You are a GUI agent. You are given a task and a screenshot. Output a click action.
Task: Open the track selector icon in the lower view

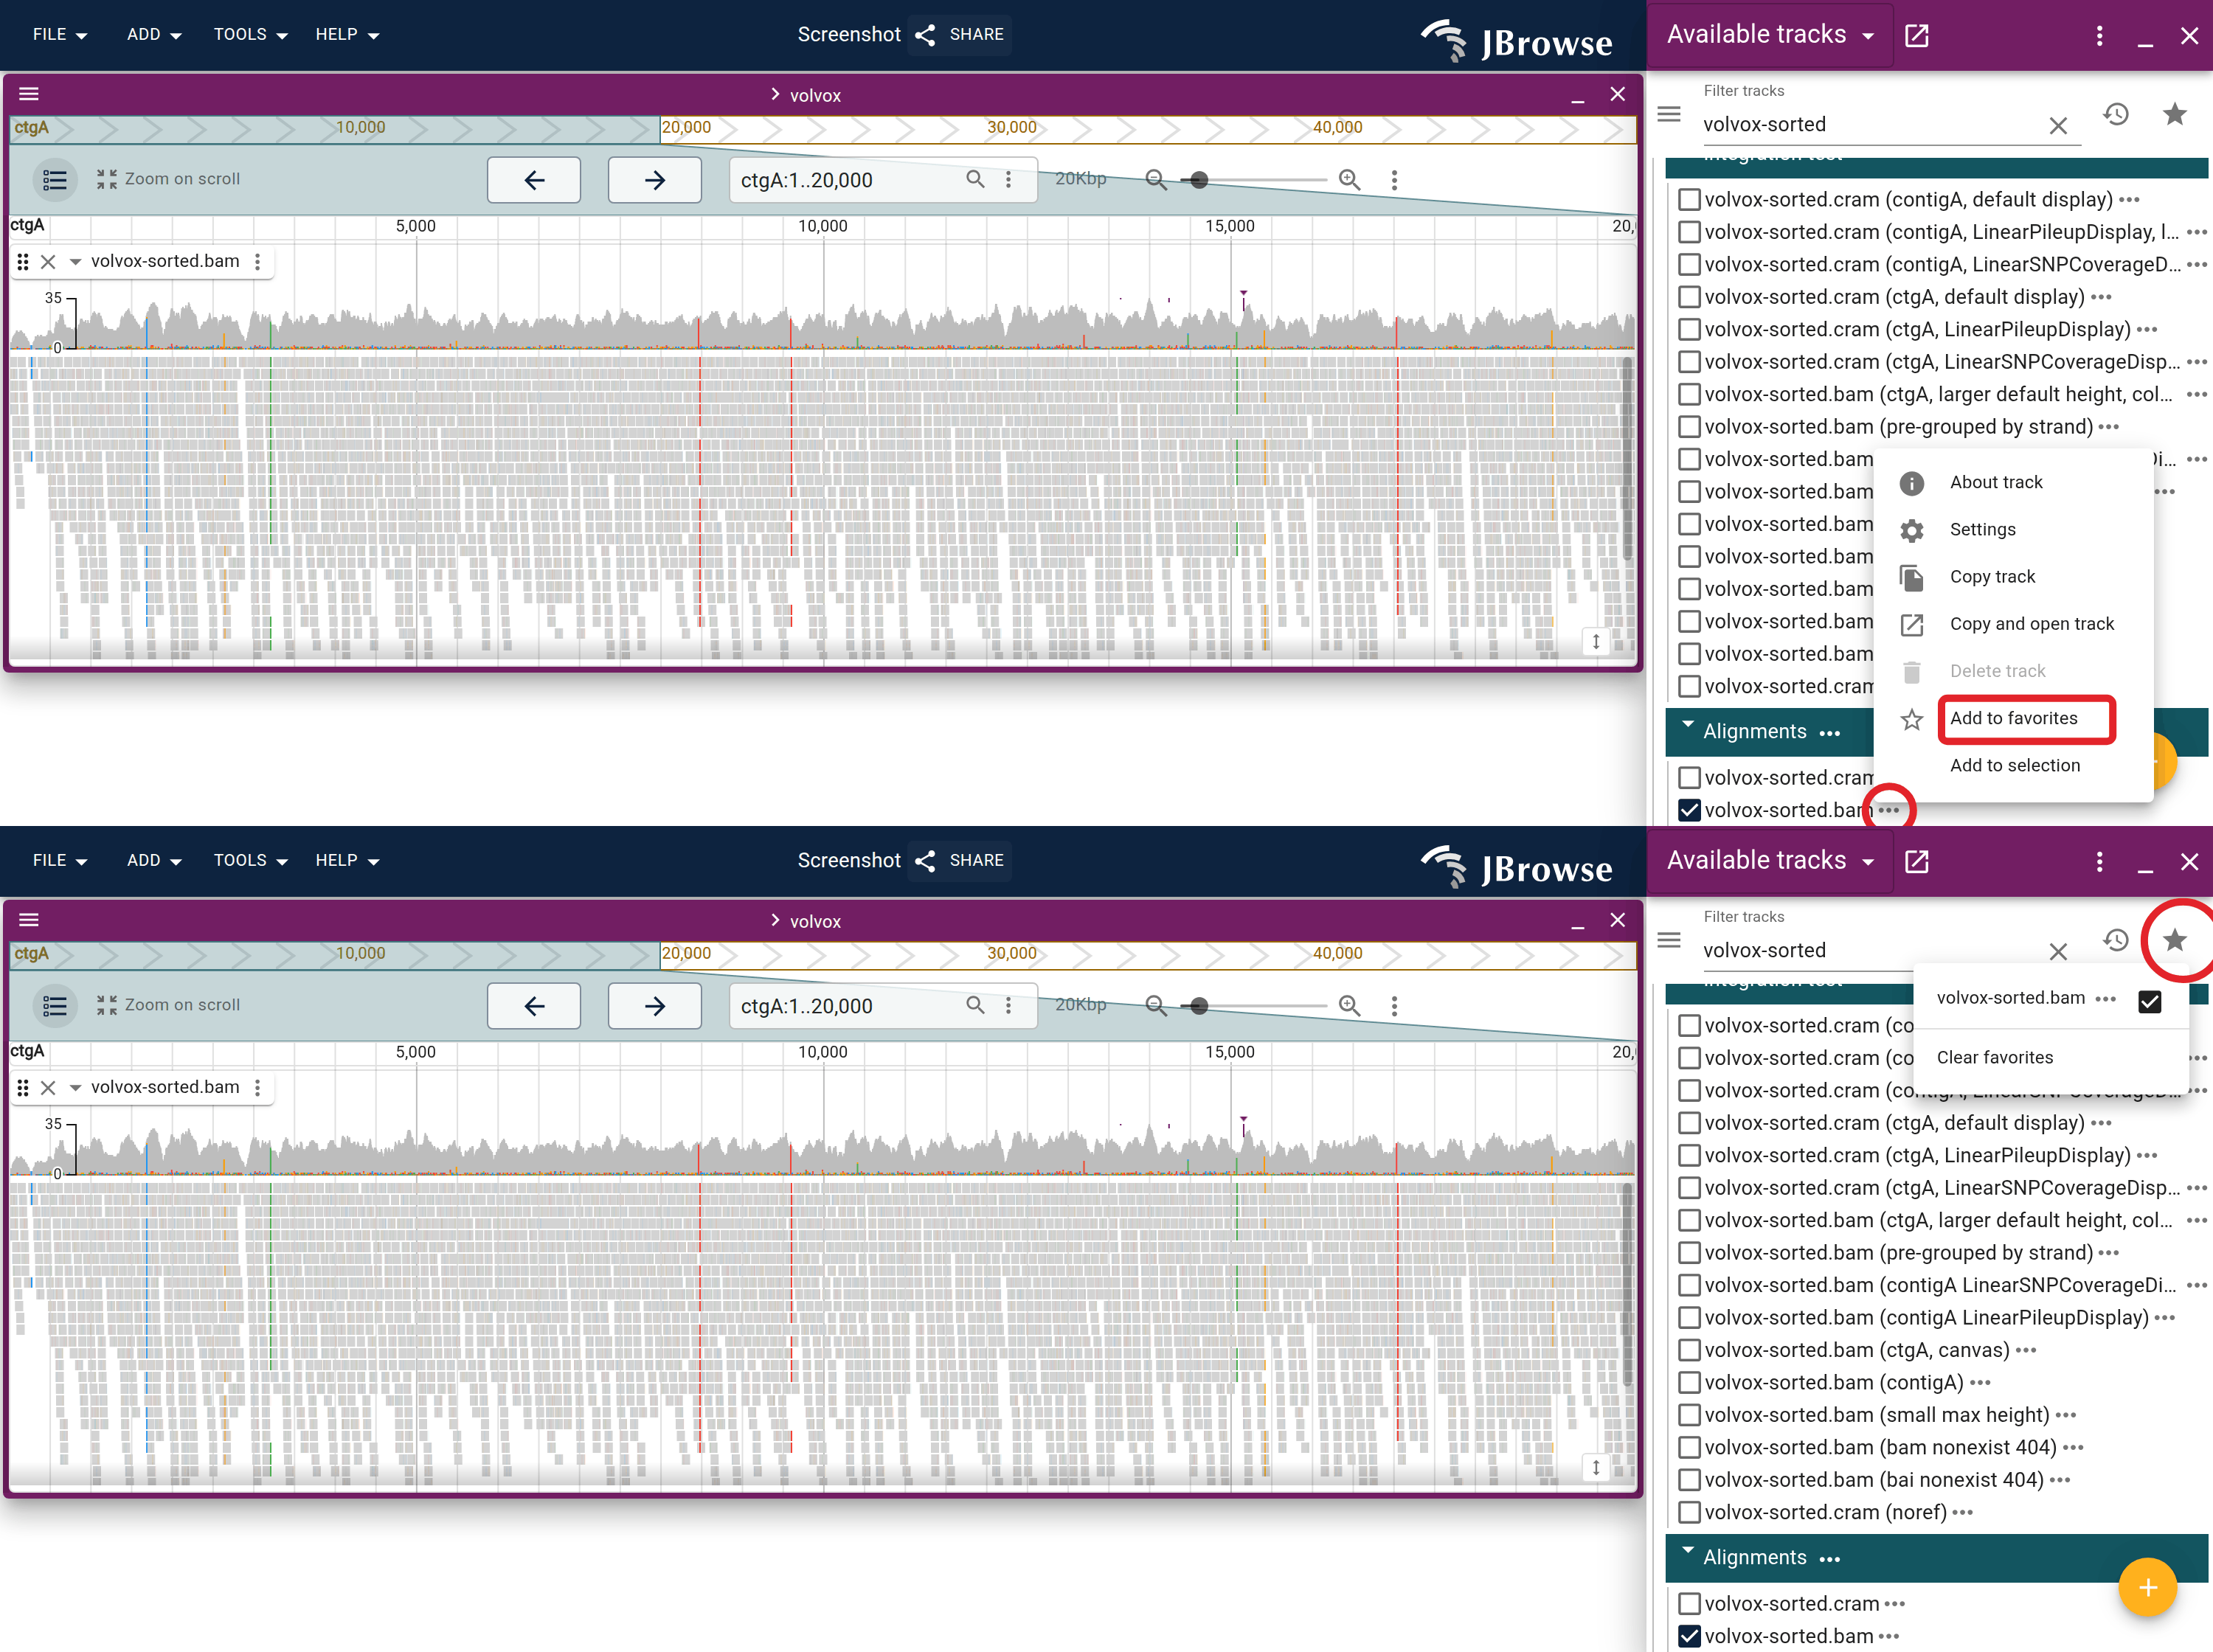click(x=55, y=1006)
